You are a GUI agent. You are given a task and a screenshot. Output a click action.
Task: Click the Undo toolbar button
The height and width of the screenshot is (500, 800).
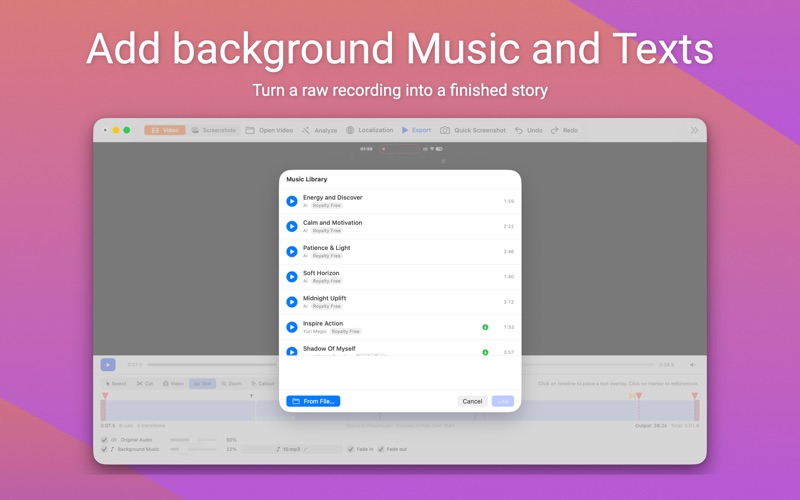529,130
